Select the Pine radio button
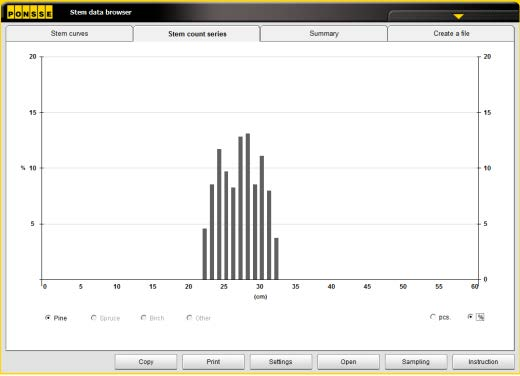 tap(48, 318)
